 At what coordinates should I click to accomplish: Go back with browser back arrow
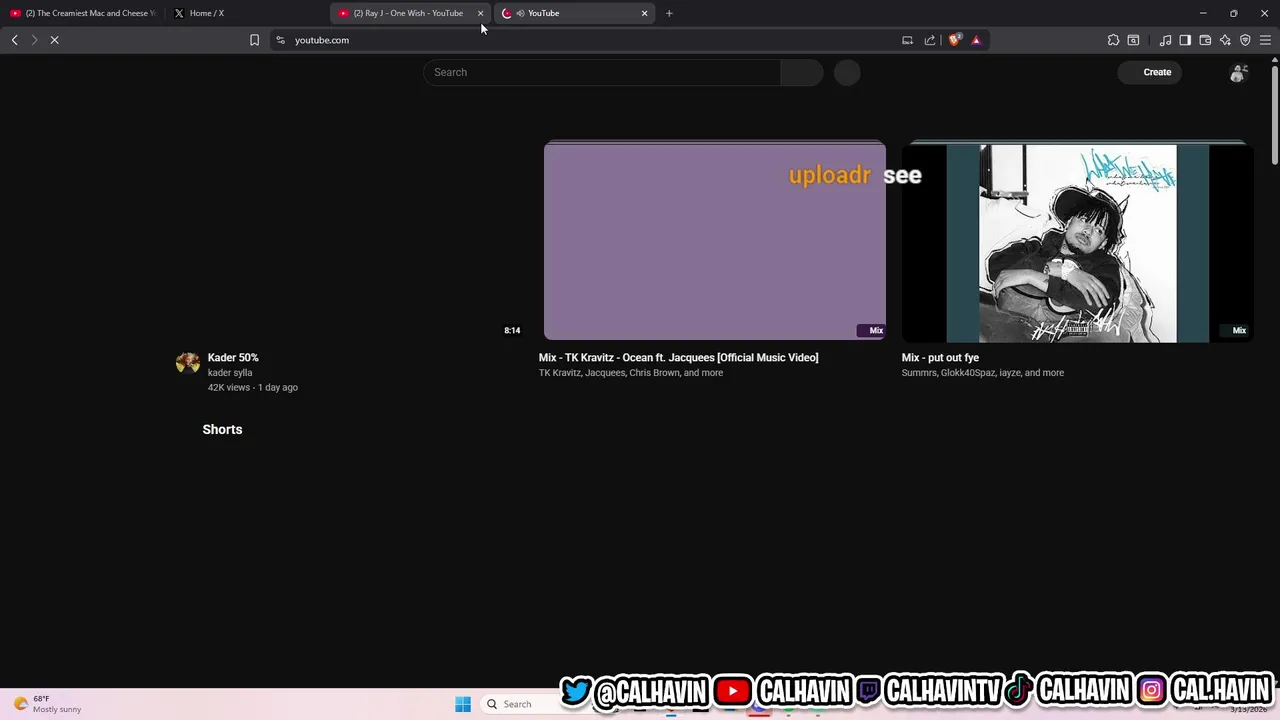pyautogui.click(x=14, y=40)
